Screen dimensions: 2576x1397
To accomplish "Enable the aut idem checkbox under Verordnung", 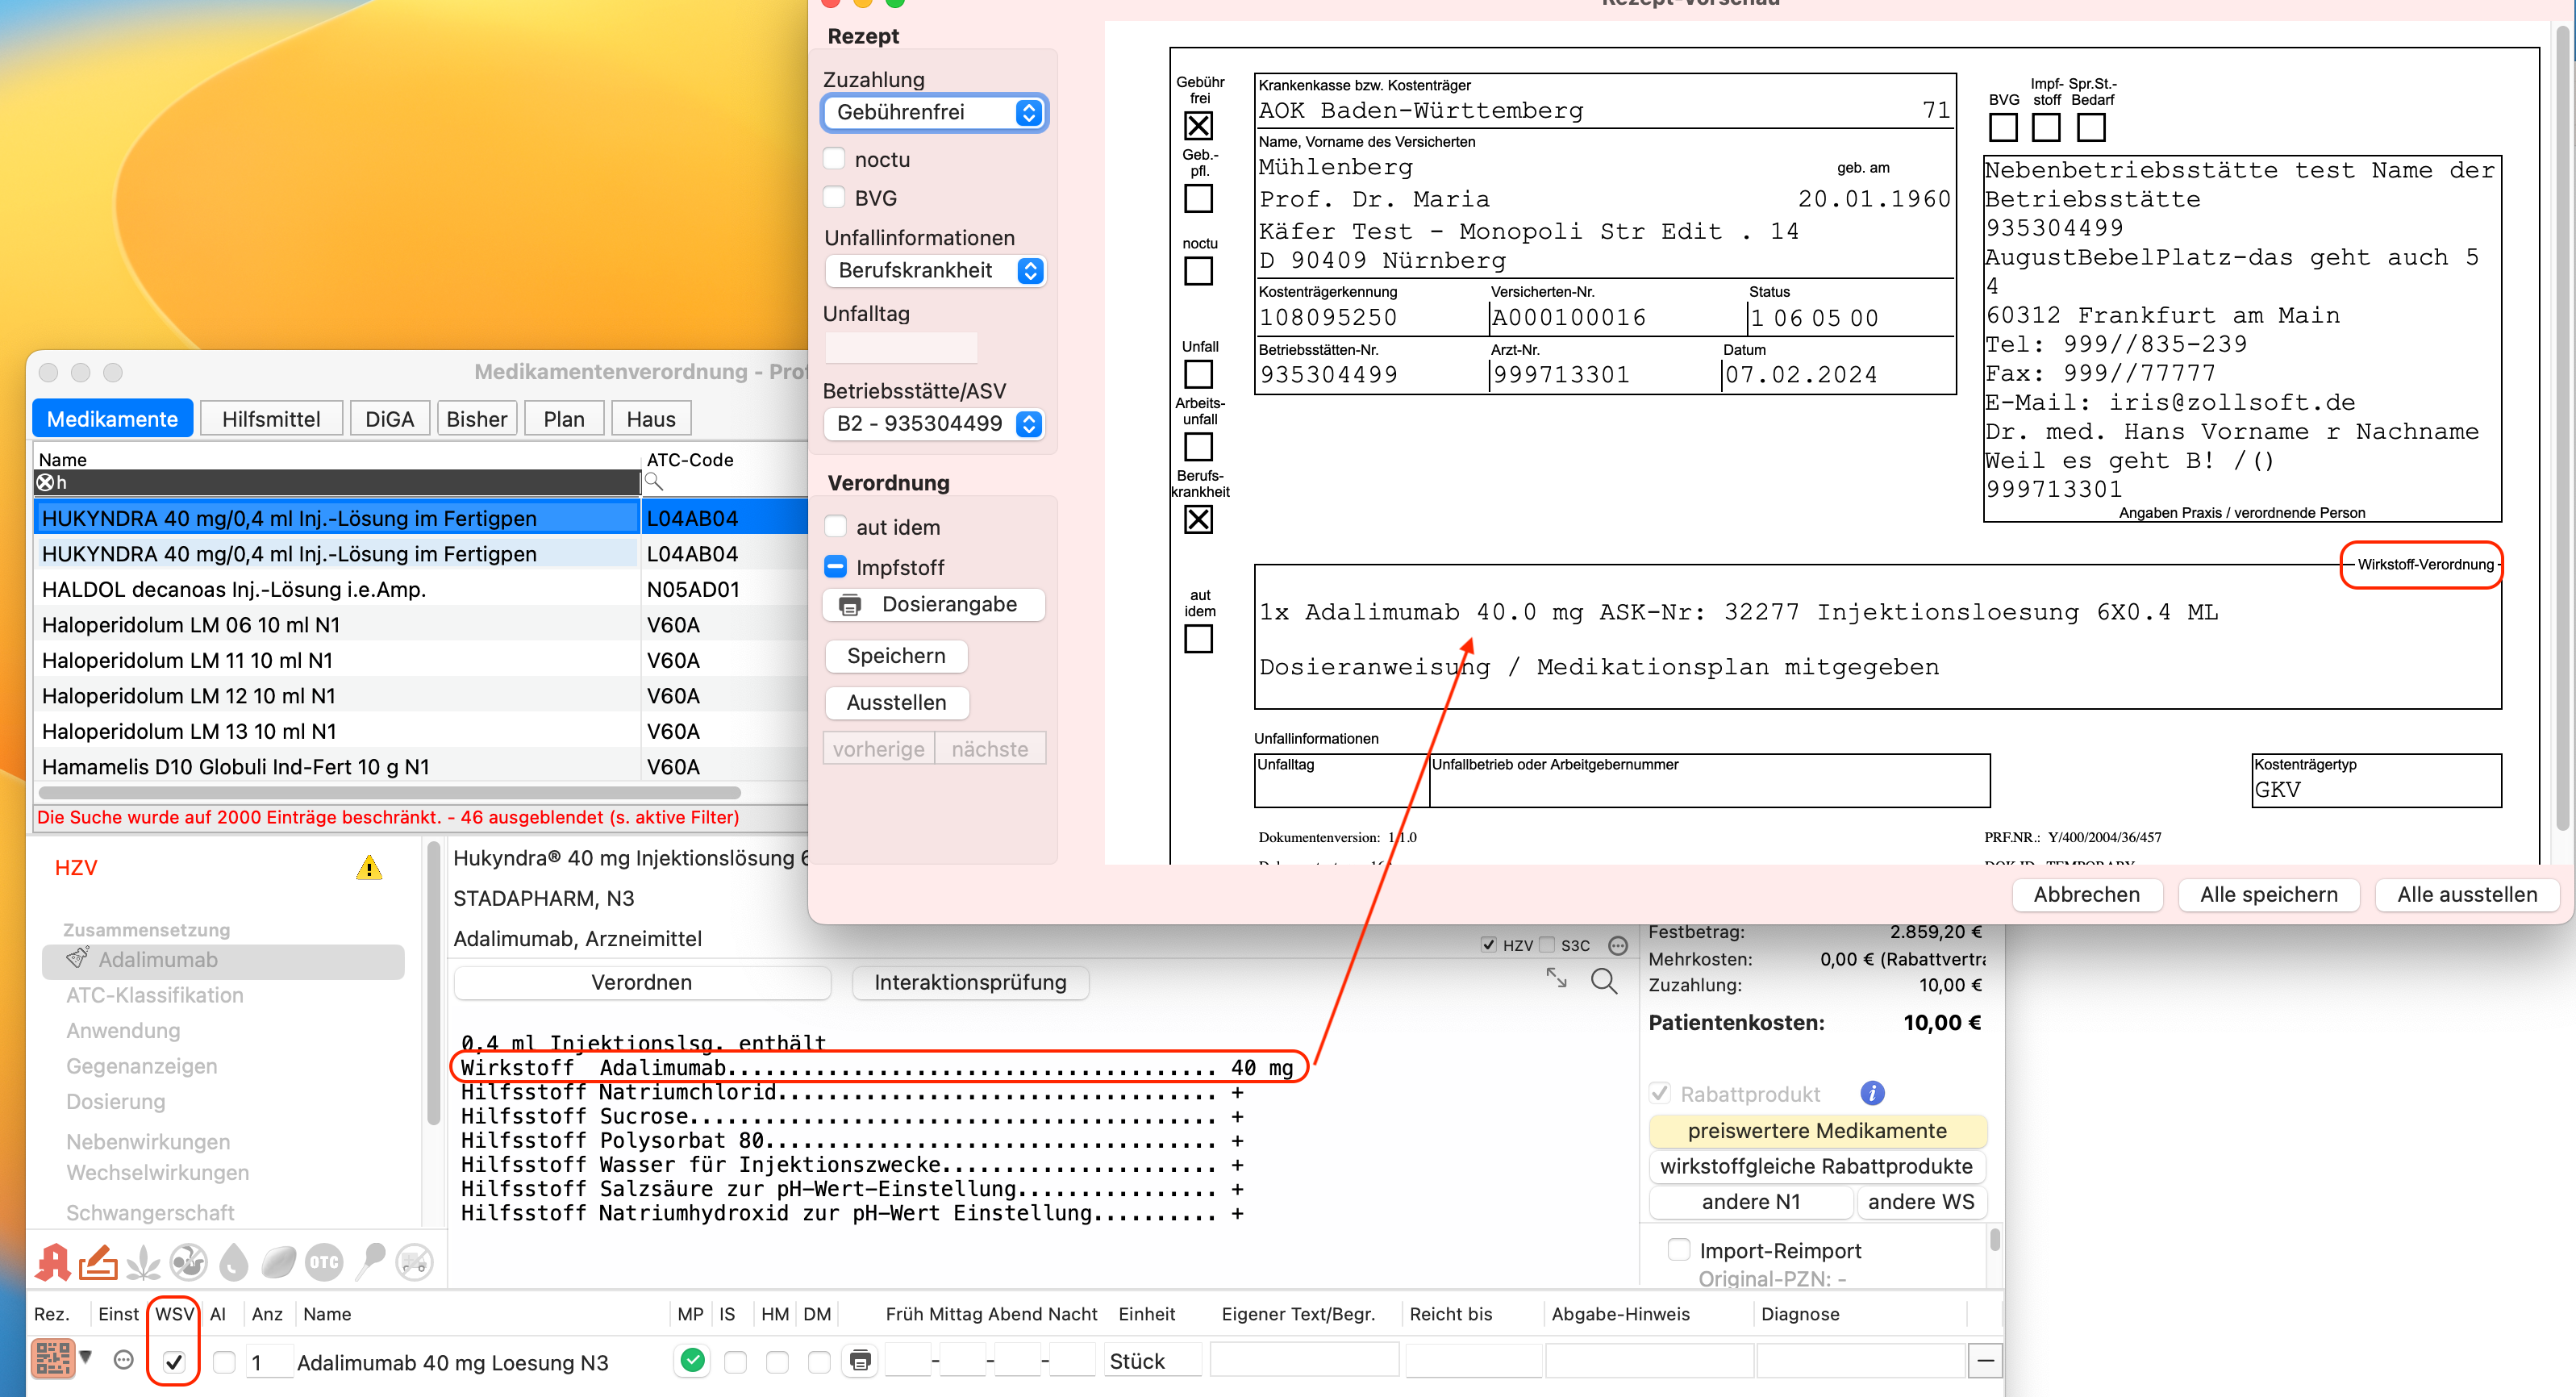I will (835, 527).
